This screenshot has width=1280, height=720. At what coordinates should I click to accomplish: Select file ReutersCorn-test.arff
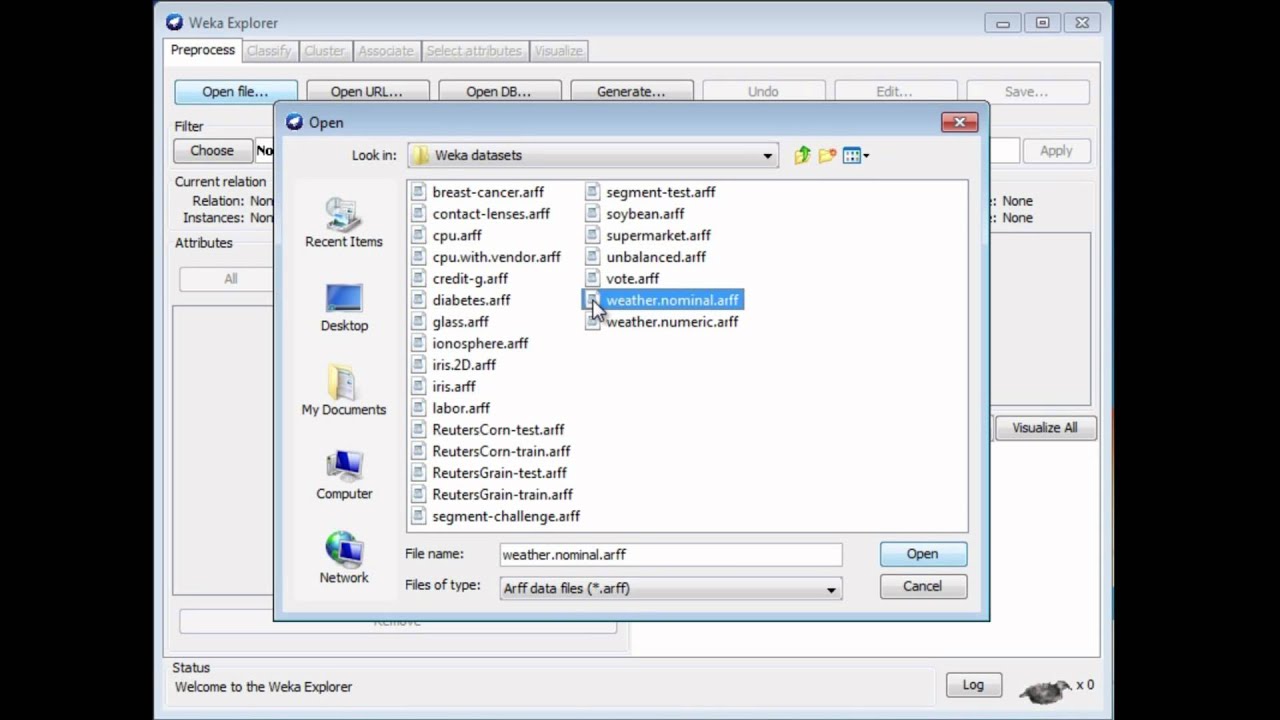498,430
